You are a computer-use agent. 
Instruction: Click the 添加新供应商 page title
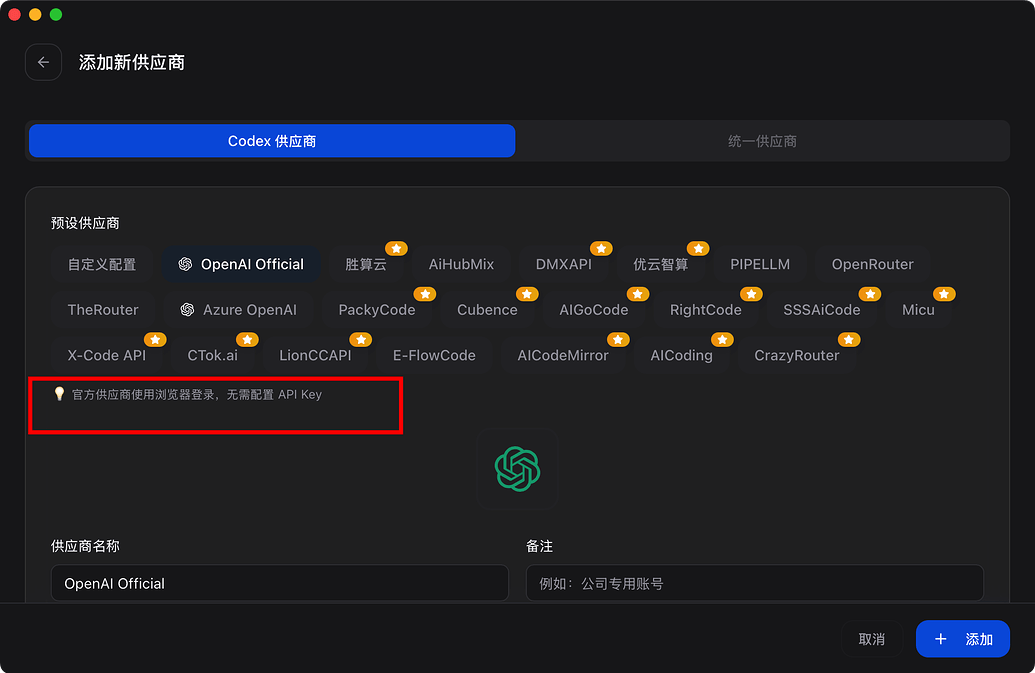pos(132,62)
